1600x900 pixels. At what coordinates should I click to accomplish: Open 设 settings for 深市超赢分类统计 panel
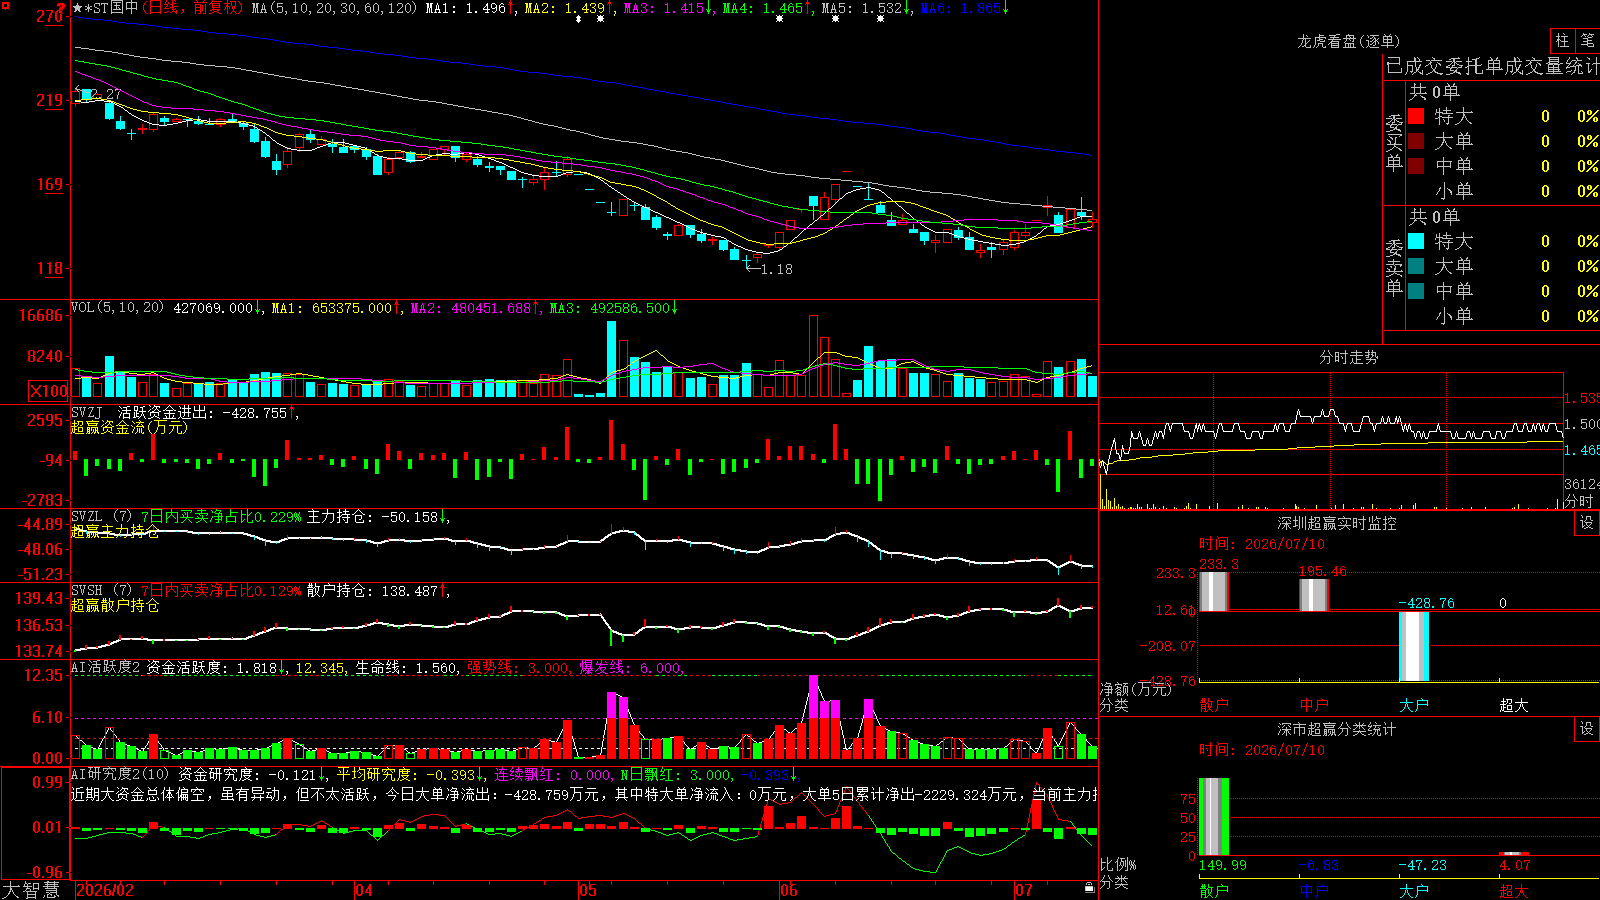pyautogui.click(x=1587, y=729)
